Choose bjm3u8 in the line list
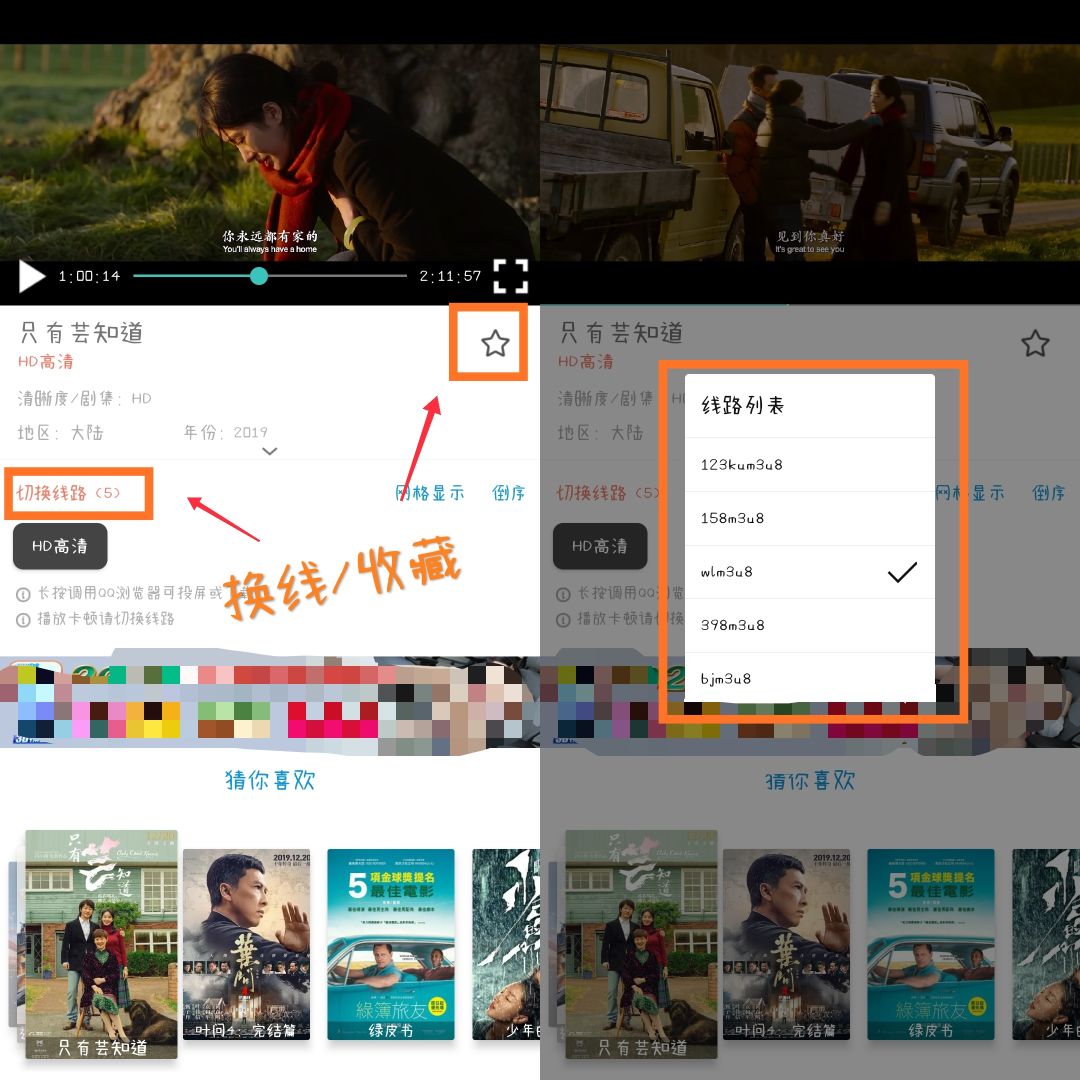Screen dimensions: 1080x1080 click(x=809, y=678)
